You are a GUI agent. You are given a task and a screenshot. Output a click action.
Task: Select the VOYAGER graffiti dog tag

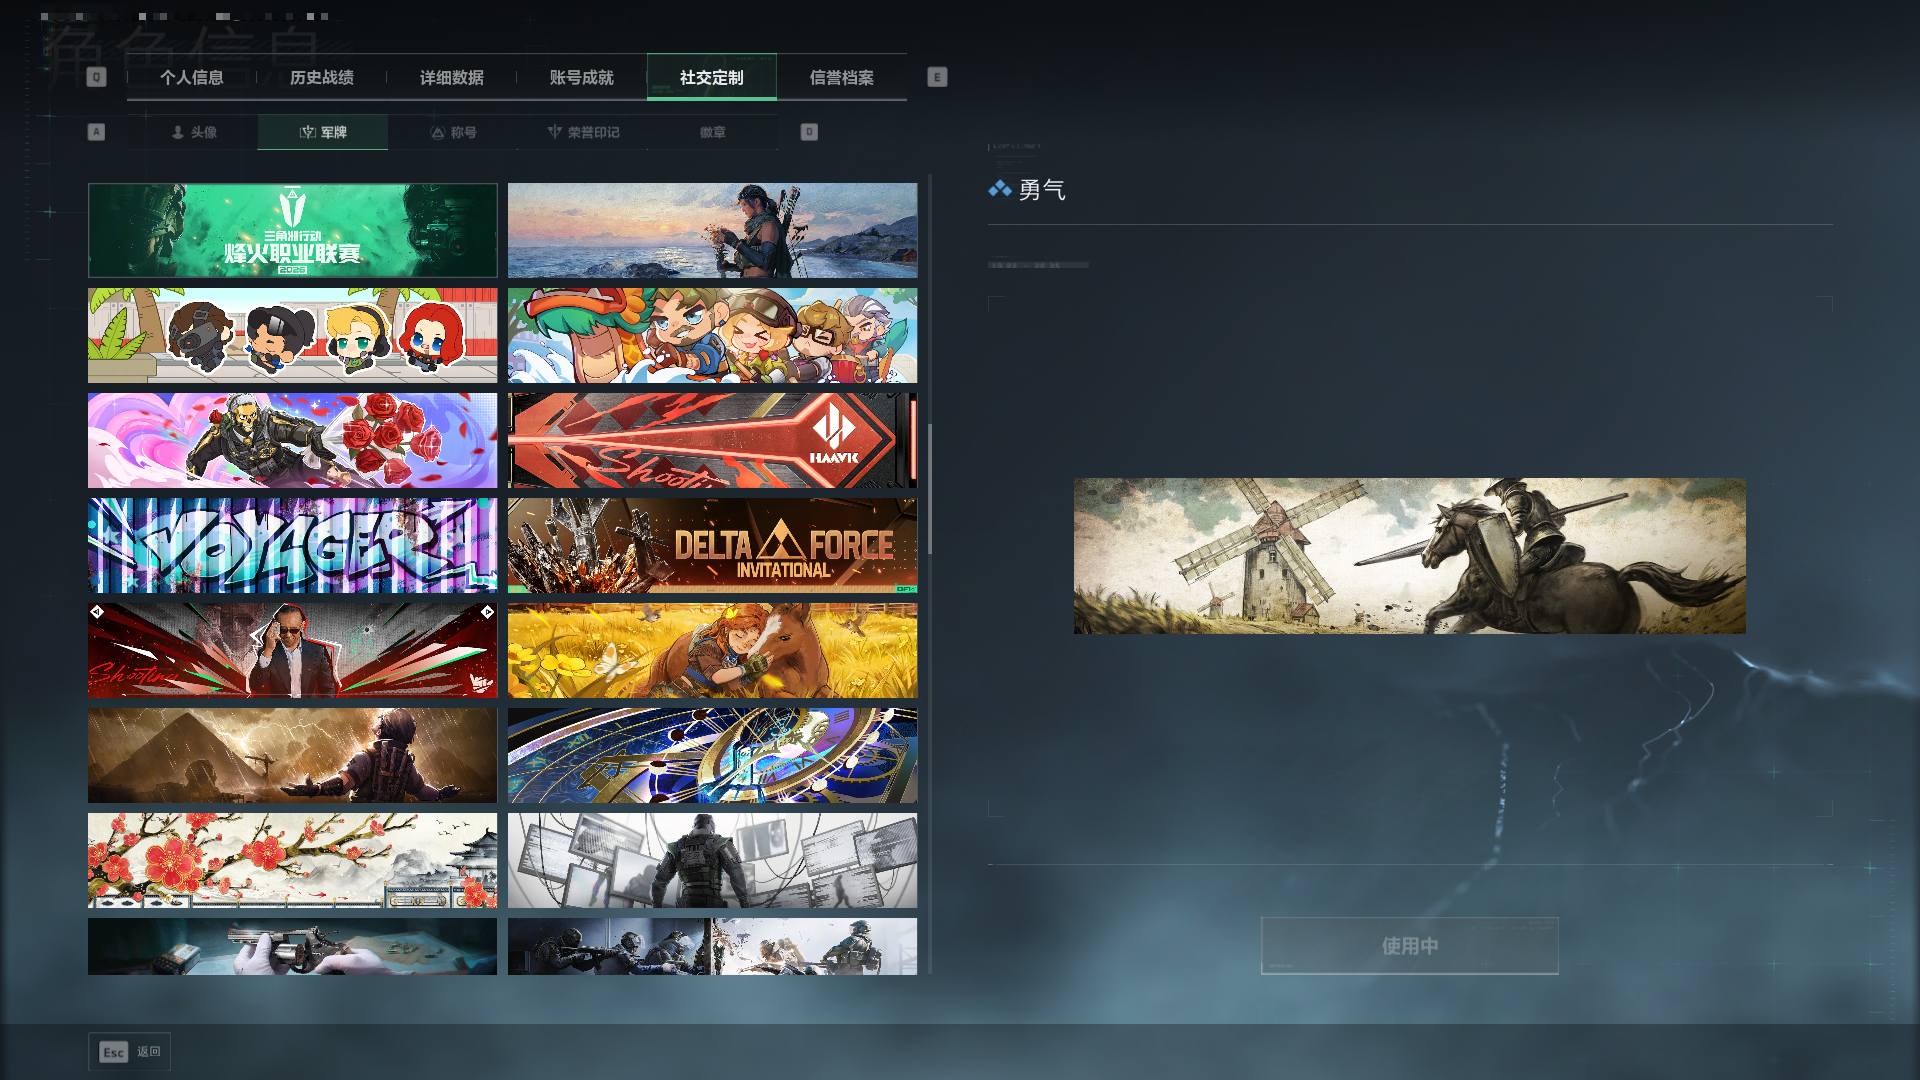tap(292, 545)
